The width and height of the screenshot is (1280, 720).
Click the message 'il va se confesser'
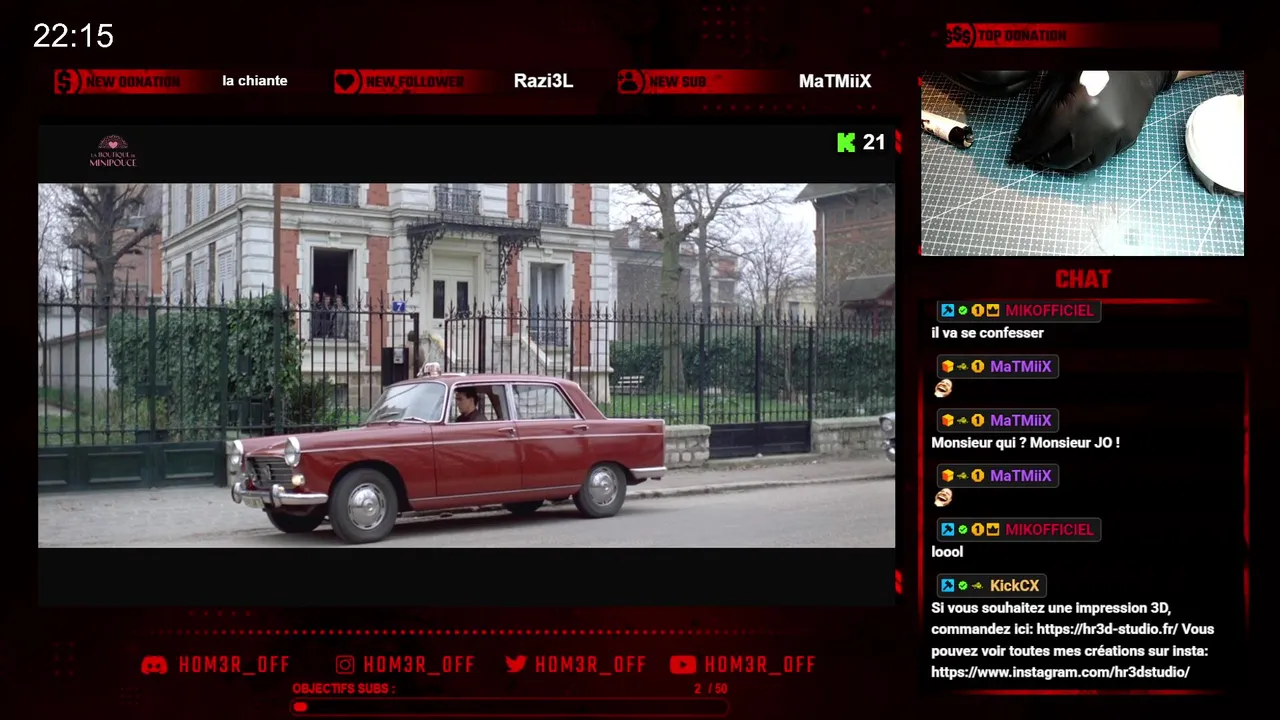[x=987, y=333]
